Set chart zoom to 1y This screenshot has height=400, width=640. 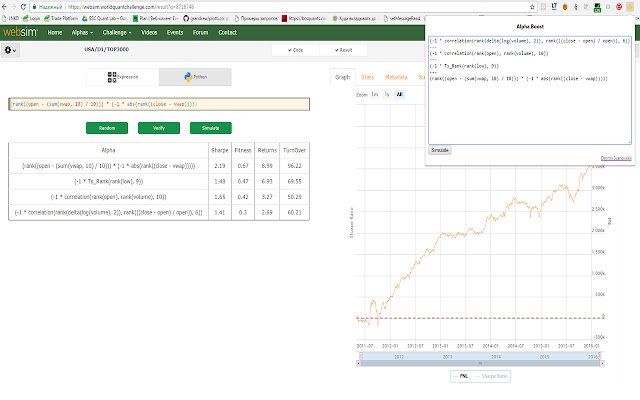pos(387,94)
